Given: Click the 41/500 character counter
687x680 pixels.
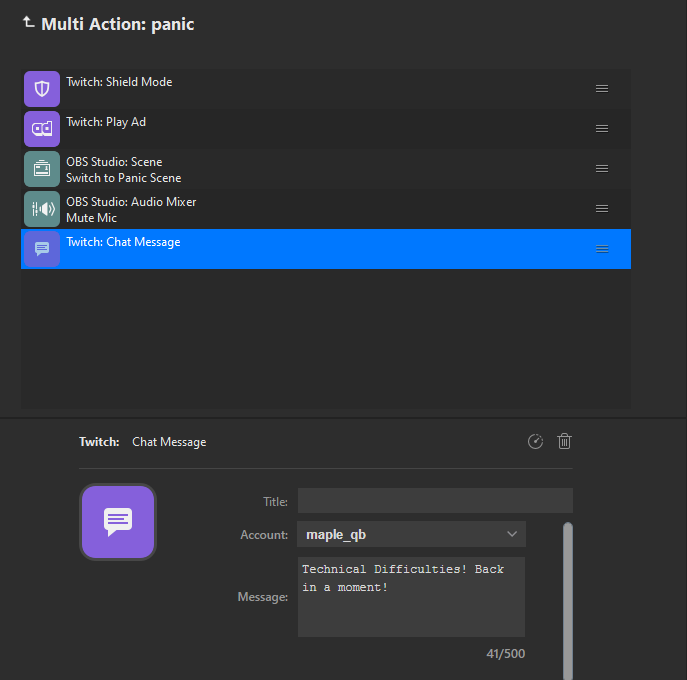Looking at the screenshot, I should 506,654.
